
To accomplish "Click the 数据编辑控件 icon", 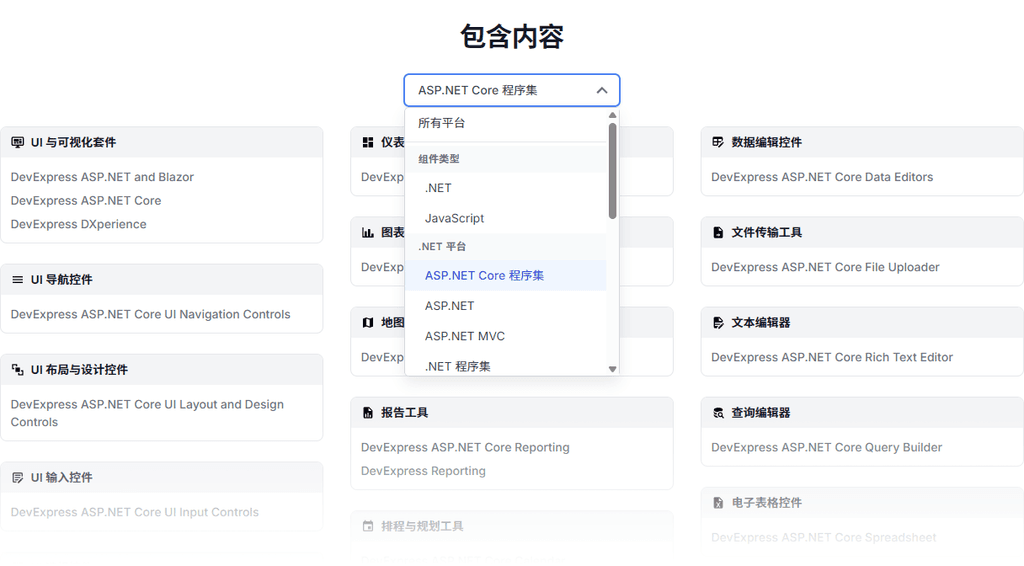I will coord(718,142).
